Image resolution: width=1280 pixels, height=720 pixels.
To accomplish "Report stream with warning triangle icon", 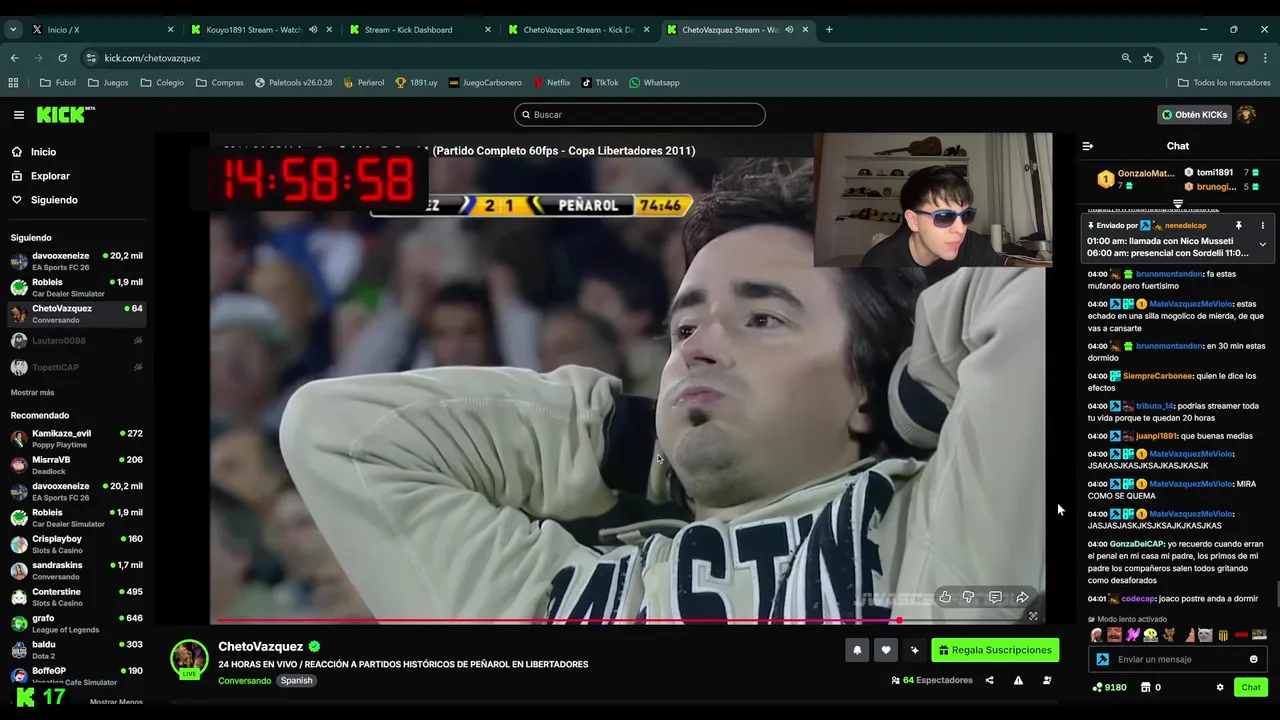I will click(x=1018, y=680).
